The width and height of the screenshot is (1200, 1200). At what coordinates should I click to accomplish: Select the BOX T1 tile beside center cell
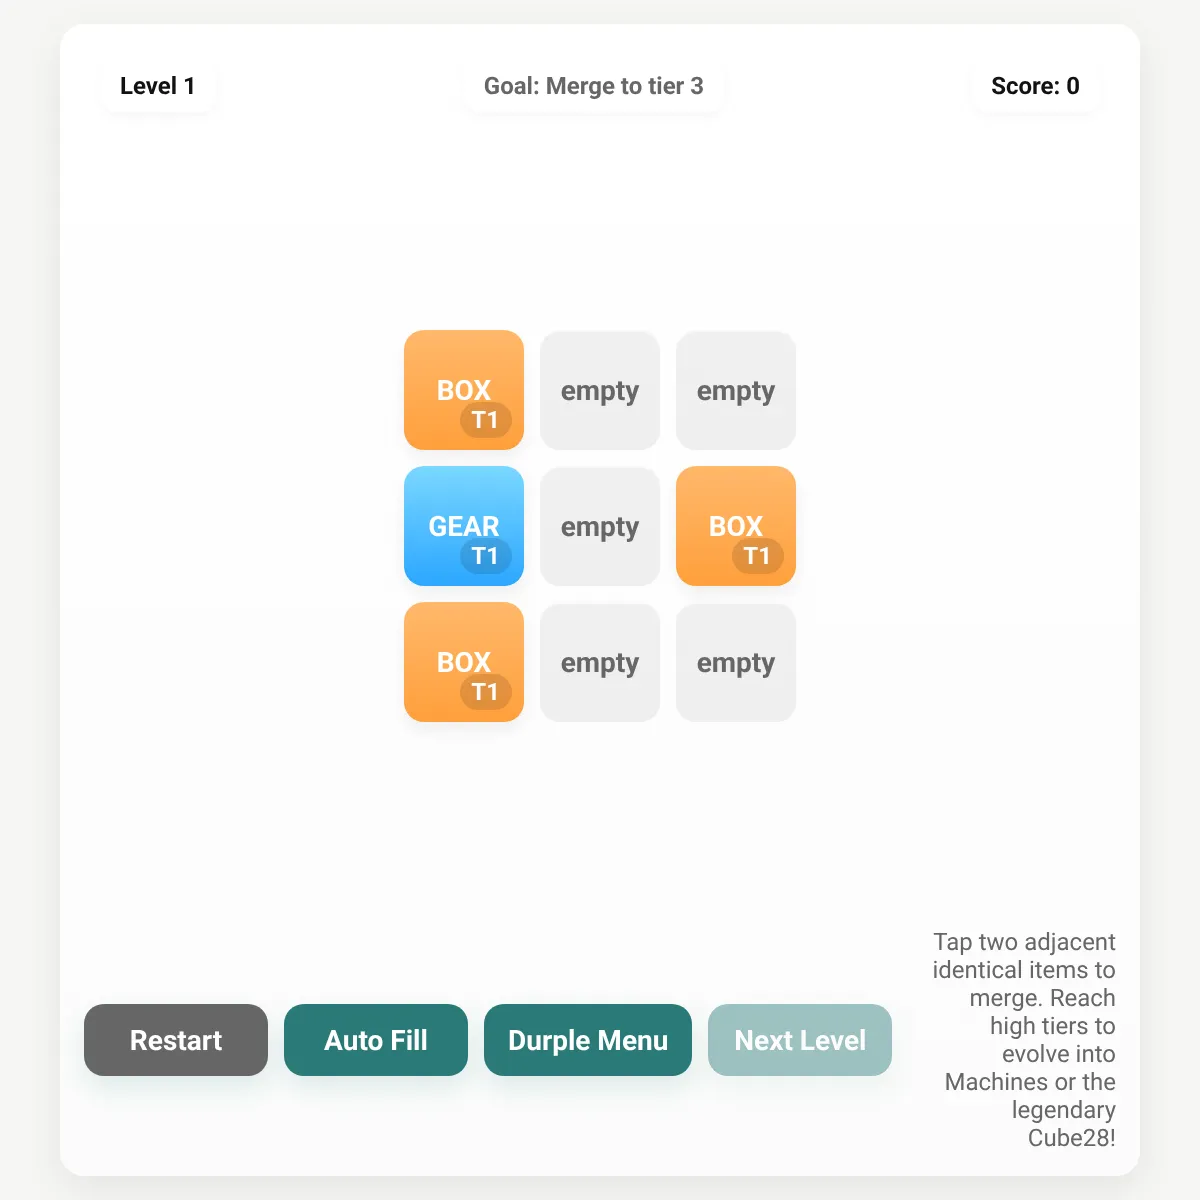coord(736,526)
